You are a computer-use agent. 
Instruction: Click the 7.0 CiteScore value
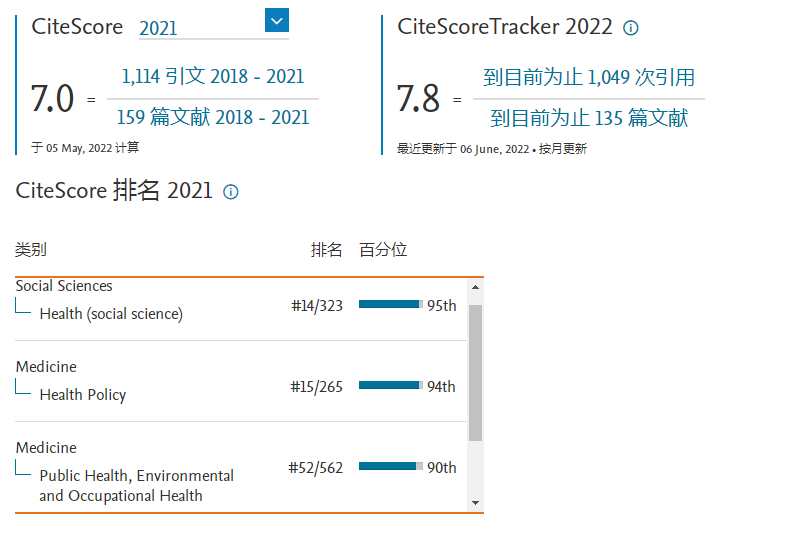(52, 98)
